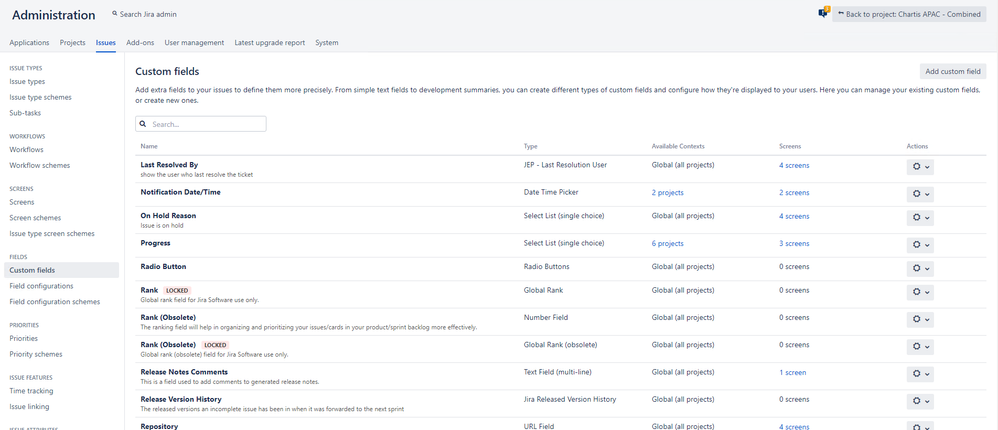Open Priority schemes in sidebar

coord(36,354)
